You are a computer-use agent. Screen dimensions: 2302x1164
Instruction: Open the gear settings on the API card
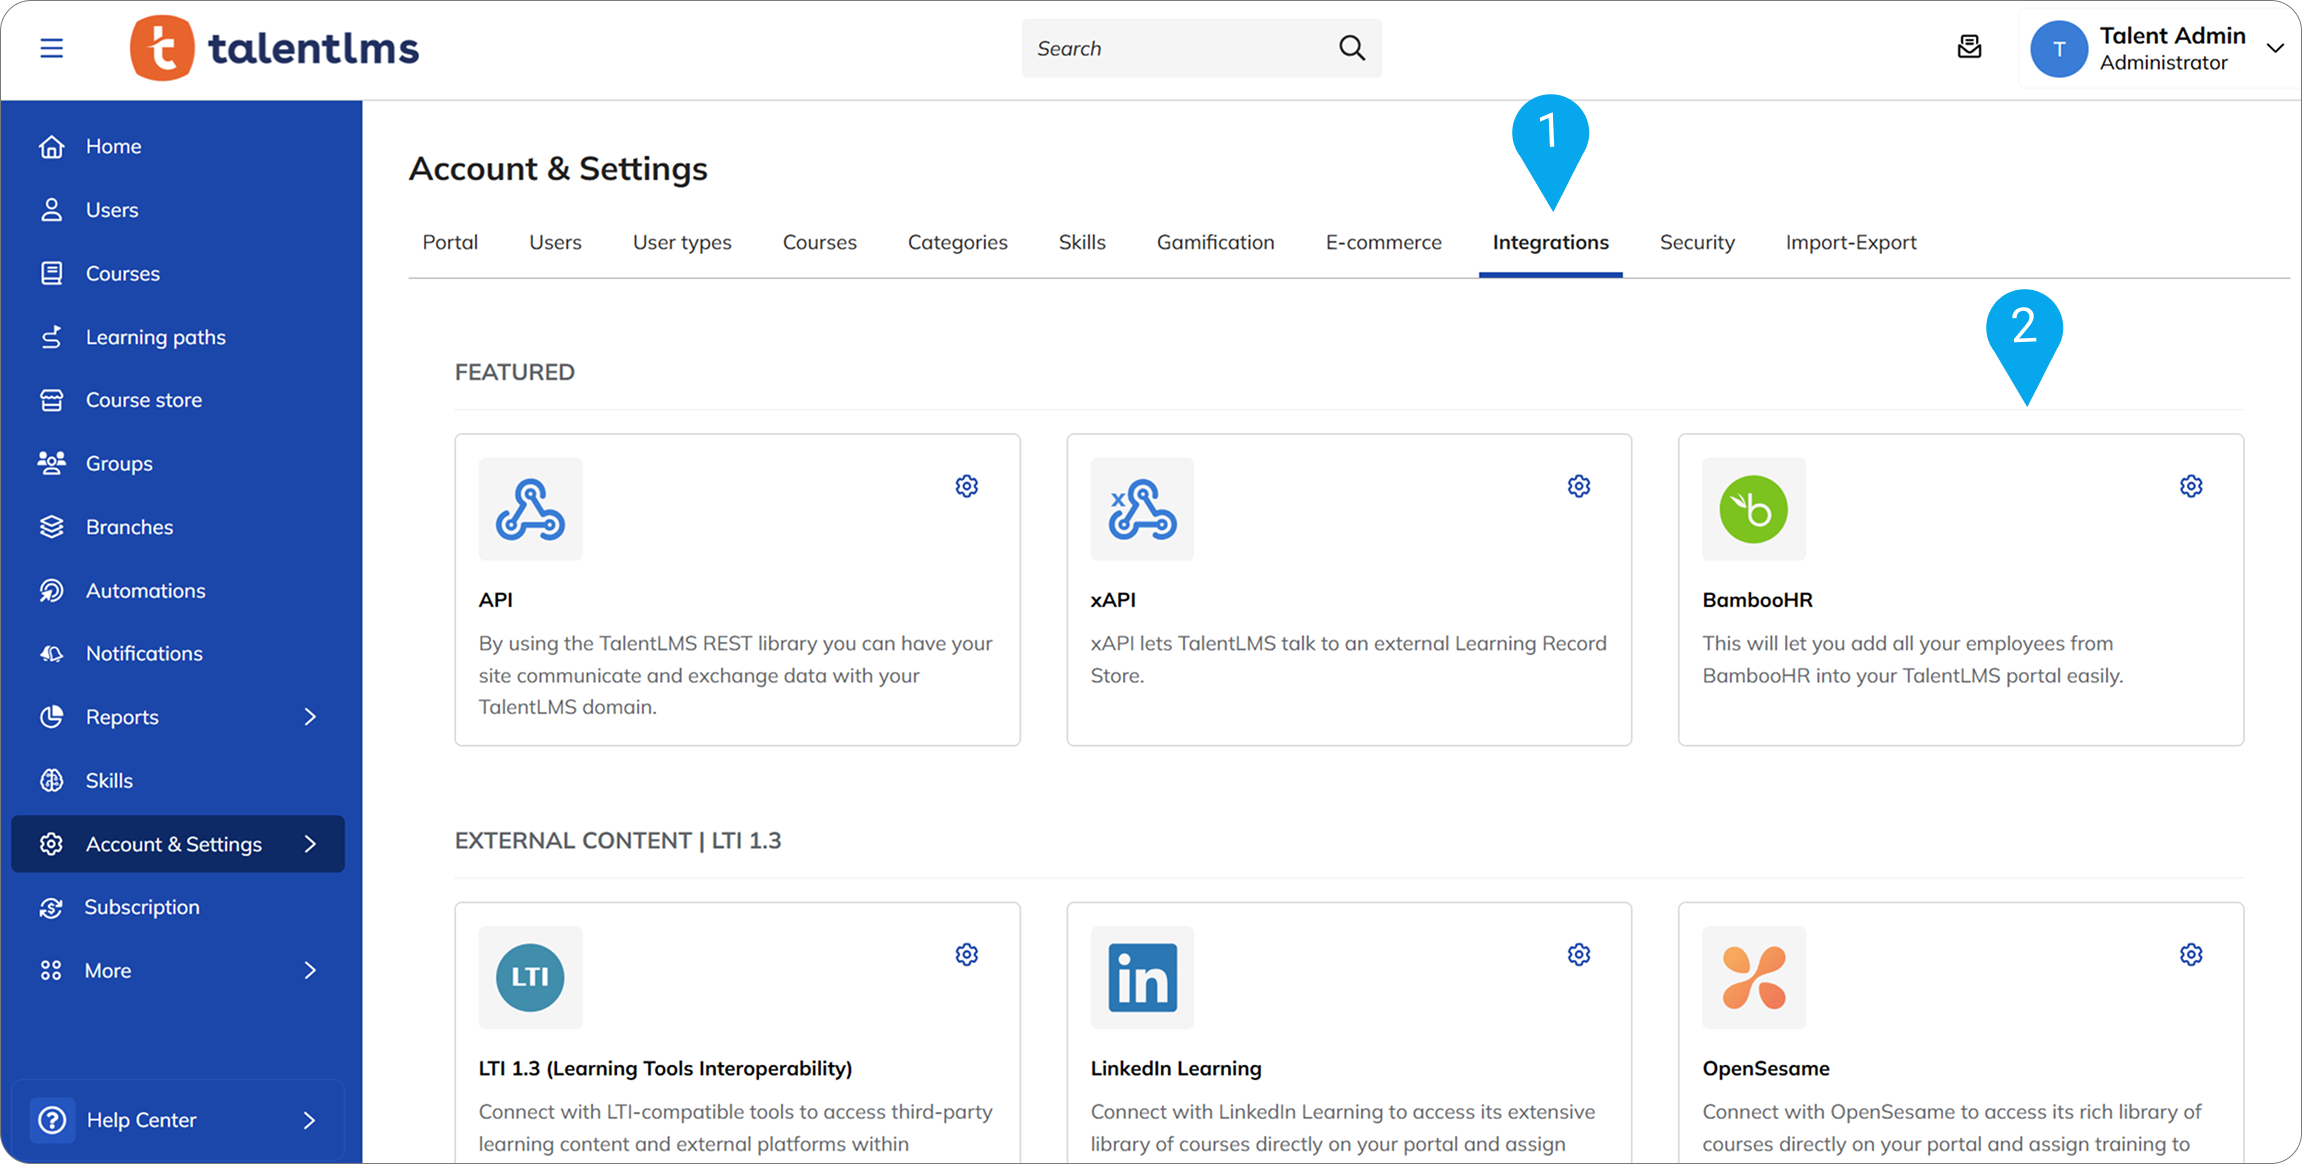tap(966, 486)
